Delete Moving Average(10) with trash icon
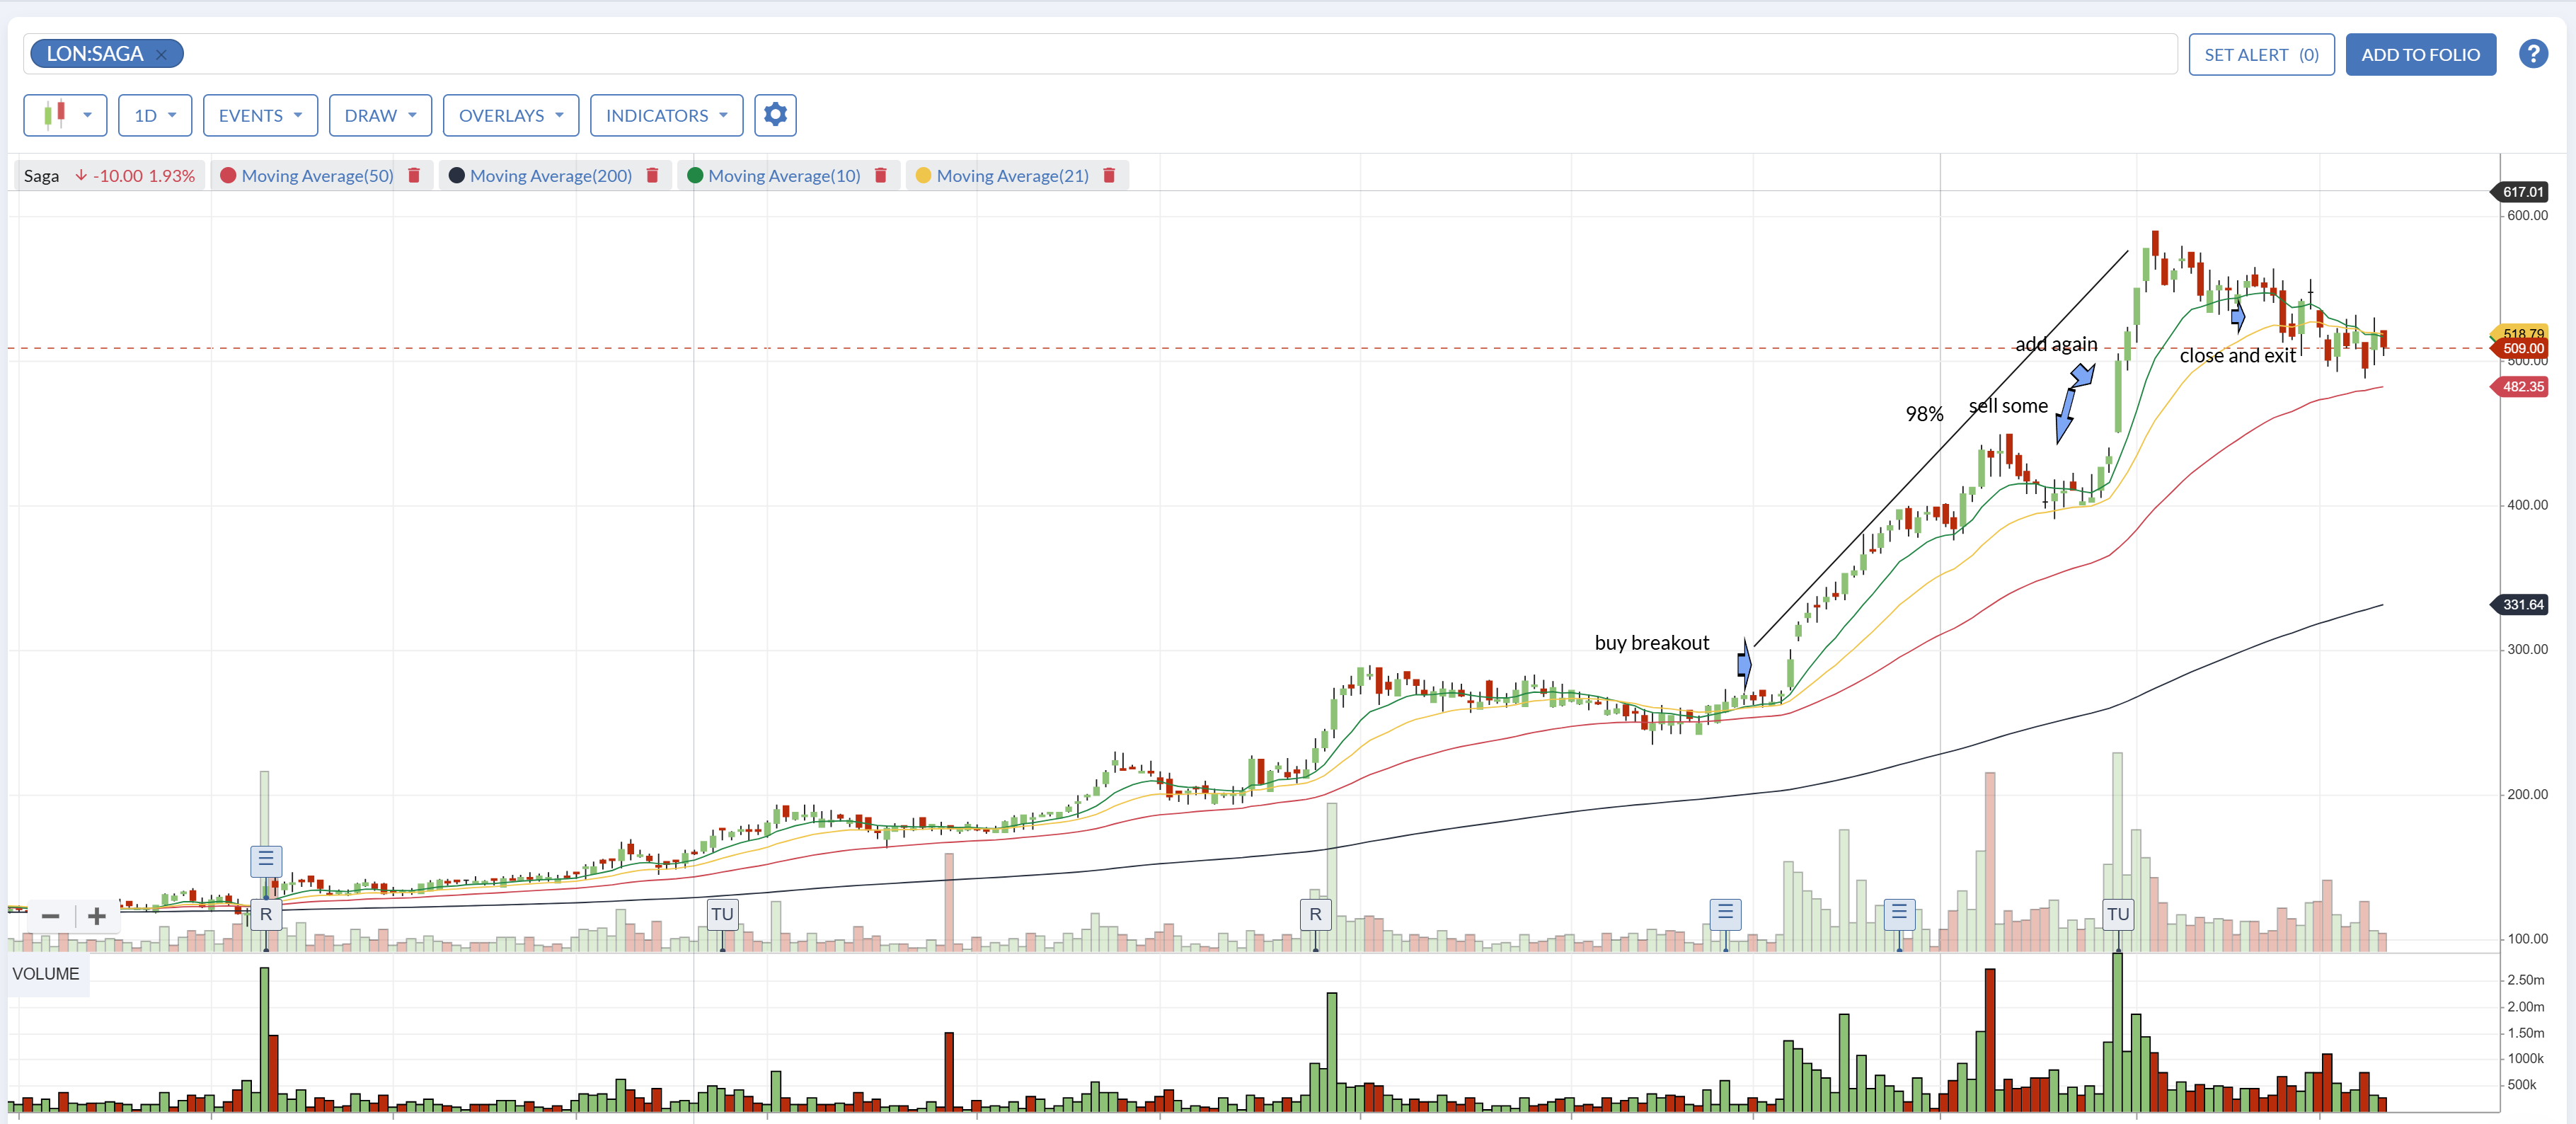 pos(881,176)
